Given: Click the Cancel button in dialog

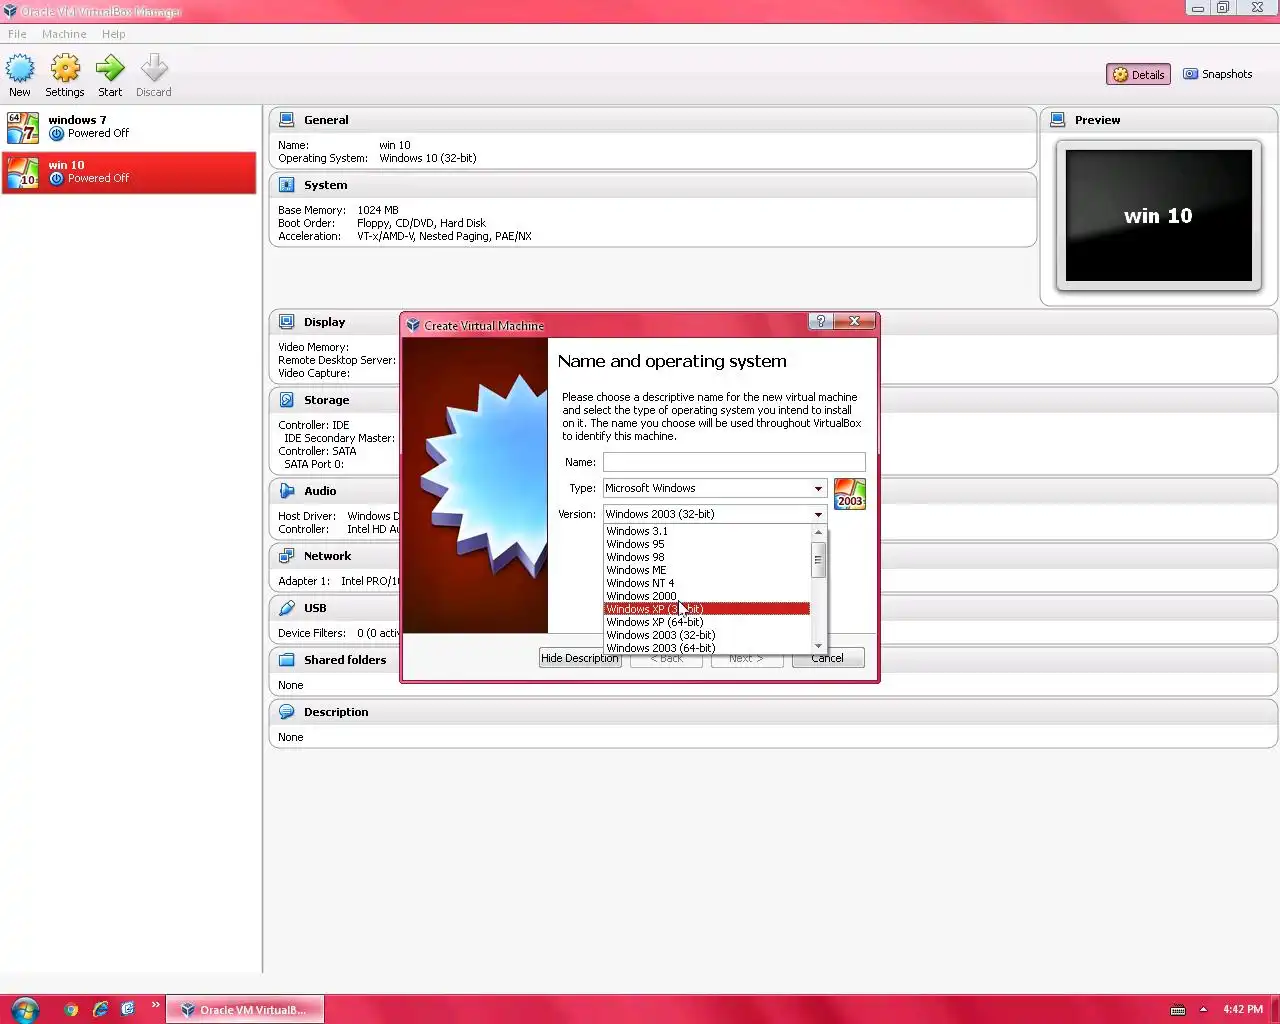Looking at the screenshot, I should pos(828,658).
